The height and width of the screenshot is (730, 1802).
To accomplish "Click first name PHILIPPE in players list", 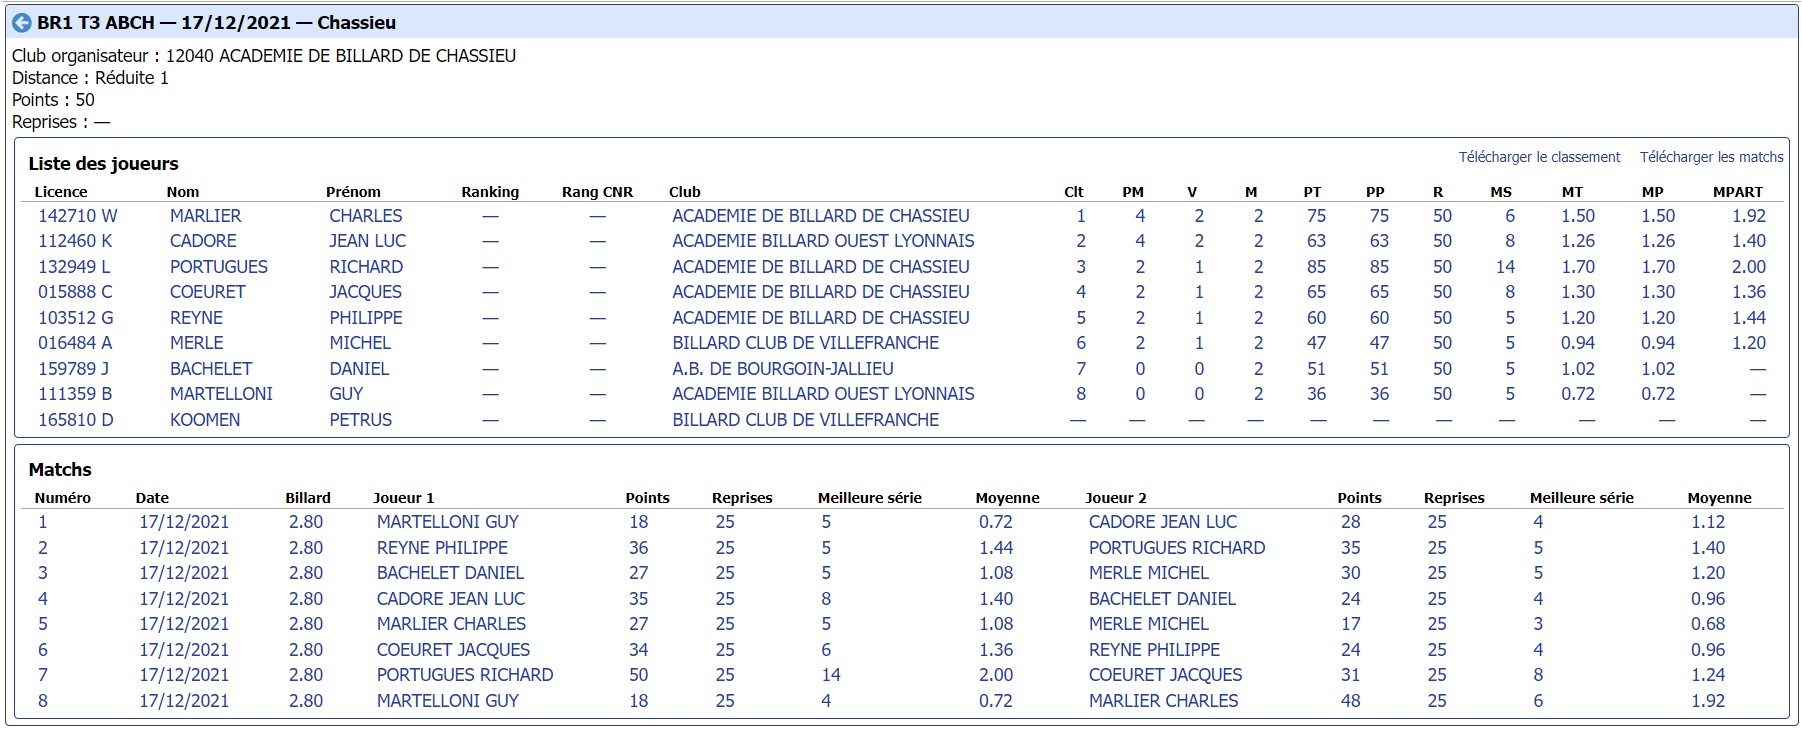I will (366, 318).
